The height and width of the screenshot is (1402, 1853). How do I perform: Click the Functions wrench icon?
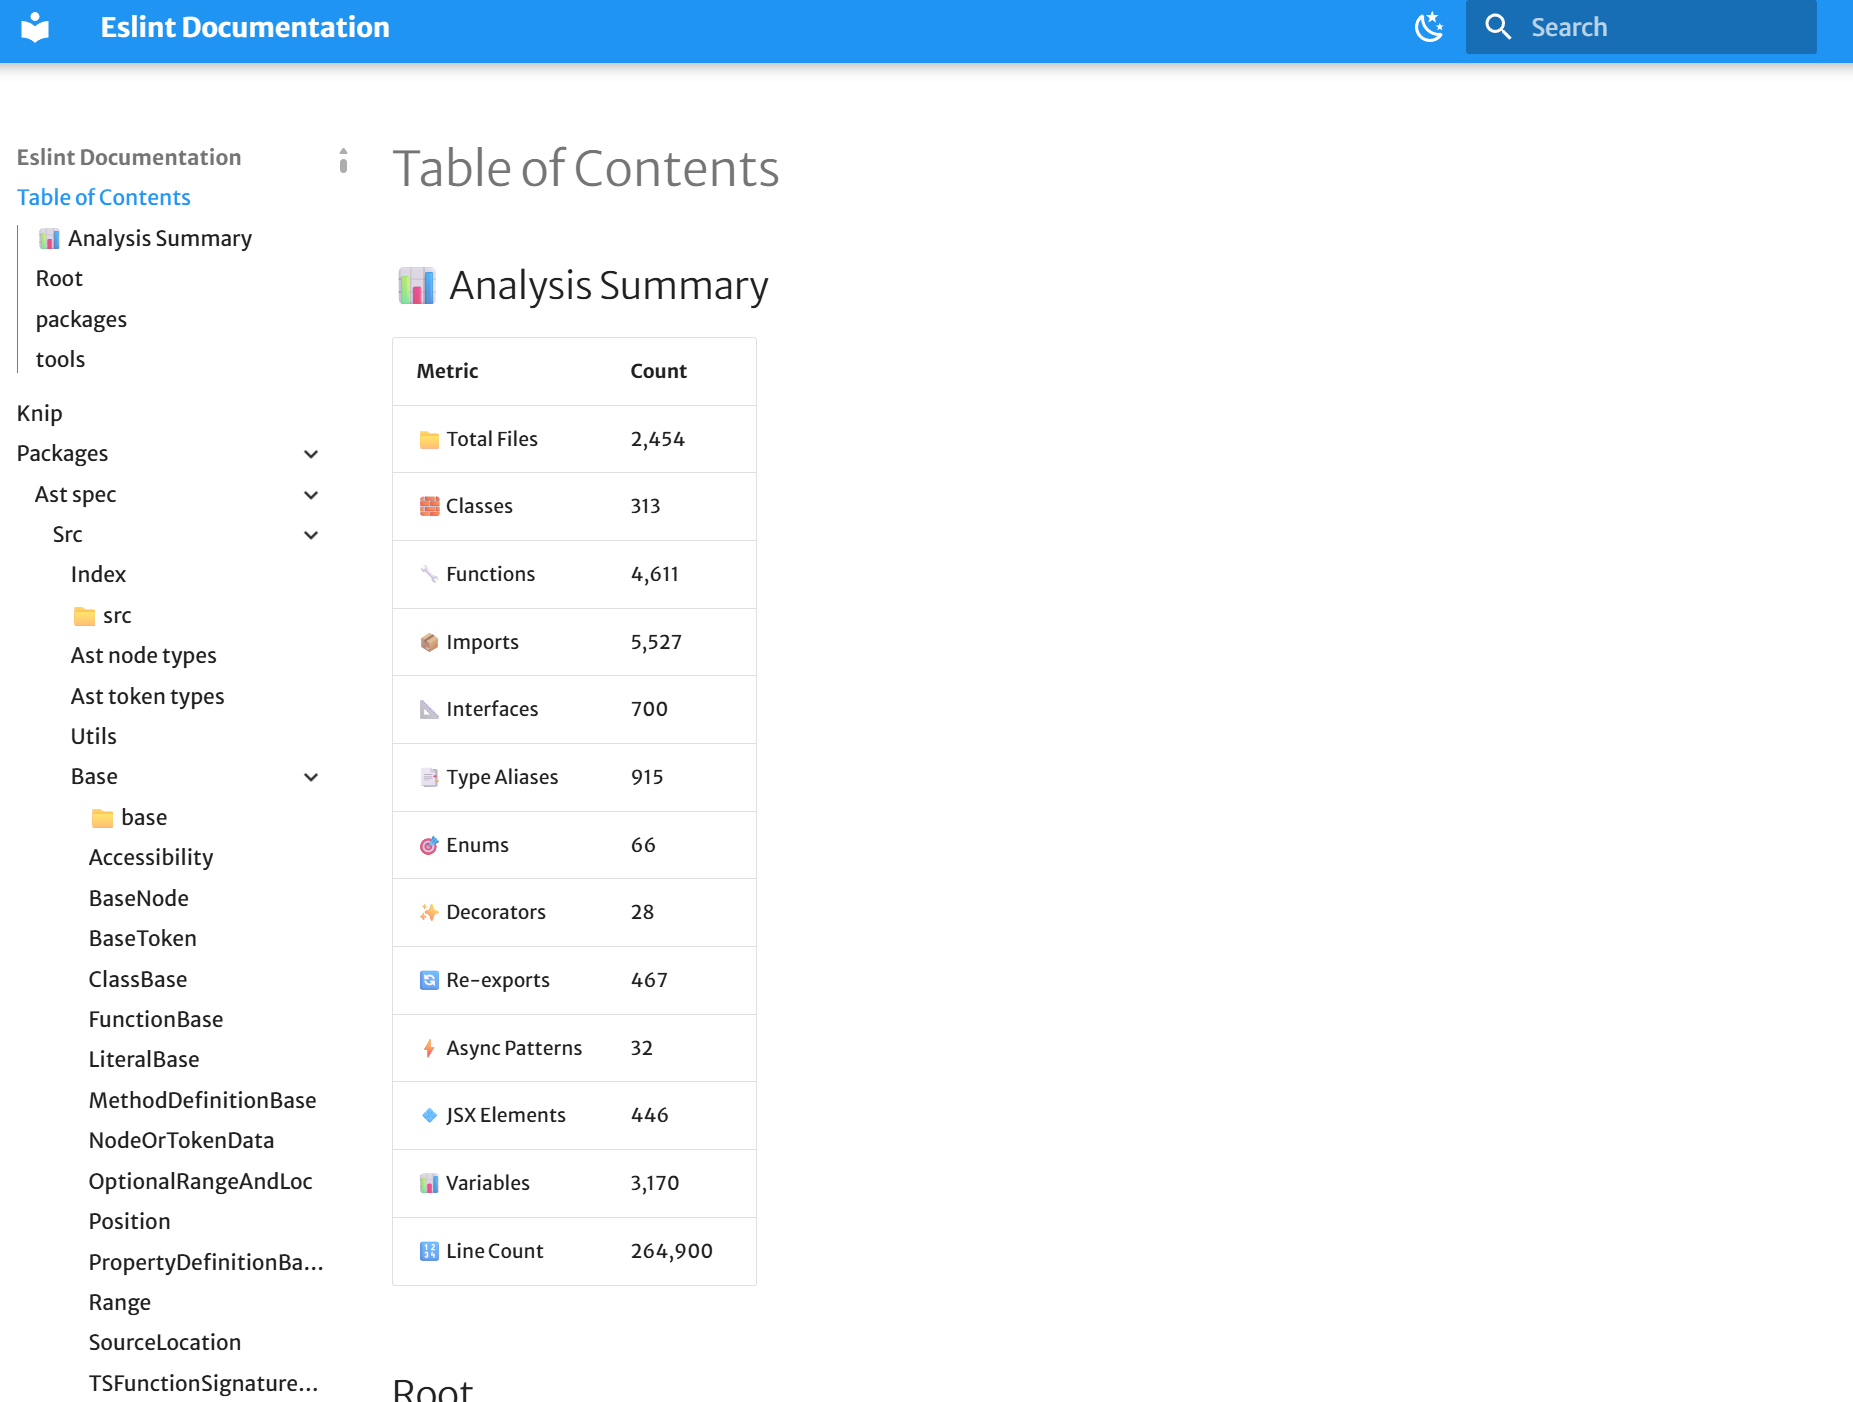tap(429, 575)
